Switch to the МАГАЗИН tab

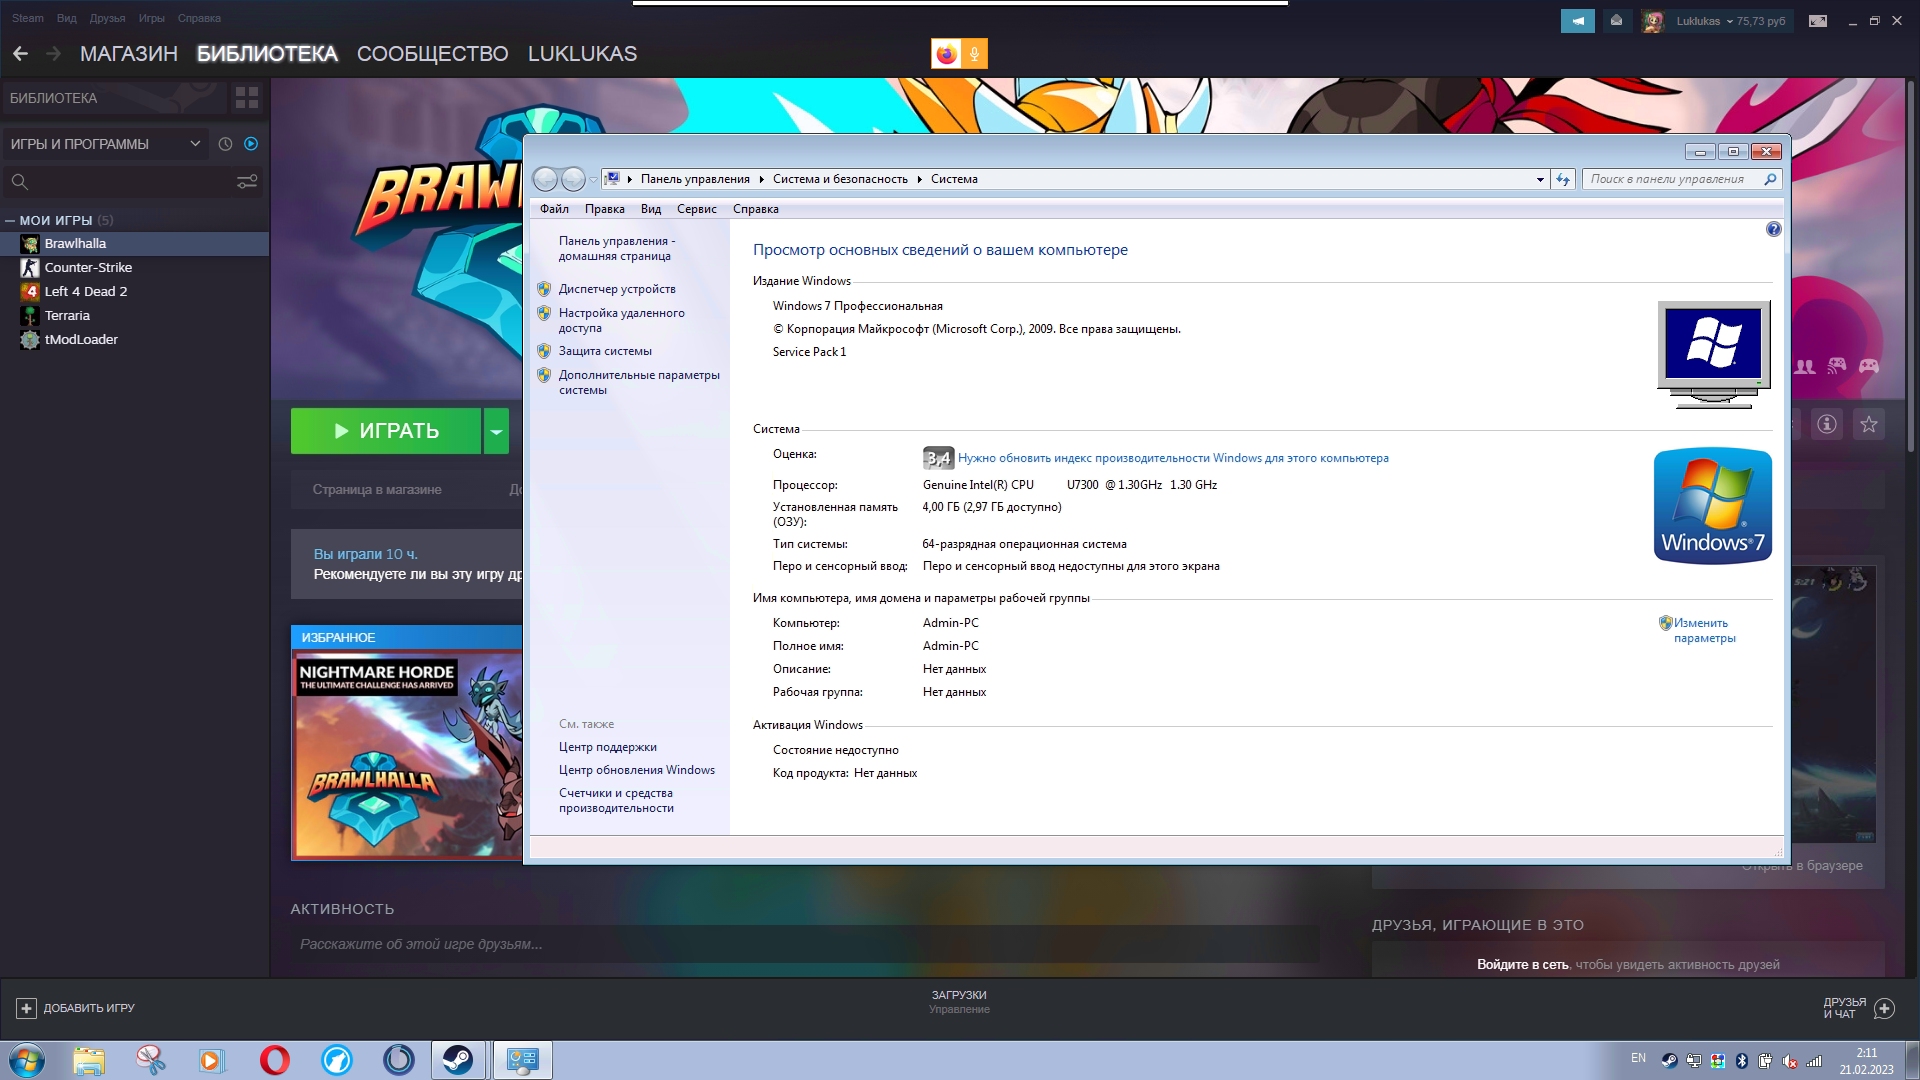coord(128,54)
